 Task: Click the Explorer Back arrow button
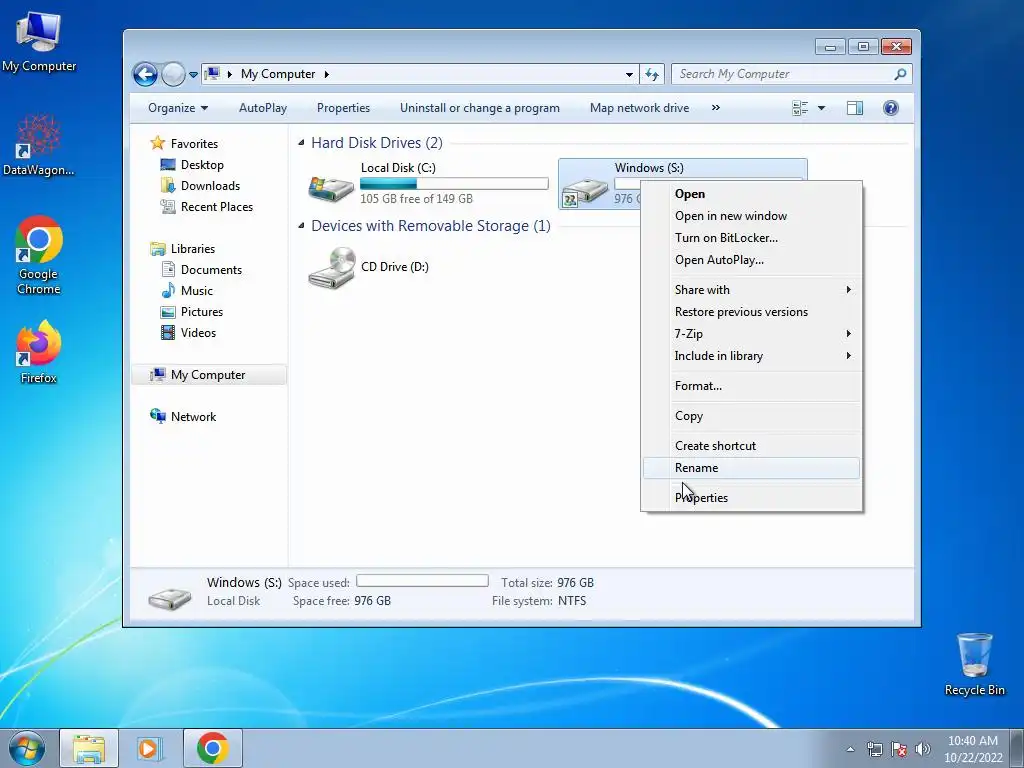coord(146,74)
